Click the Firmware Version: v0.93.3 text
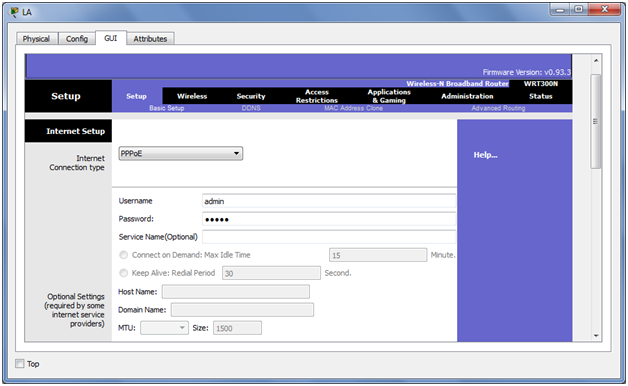The image size is (628, 386). [x=526, y=72]
